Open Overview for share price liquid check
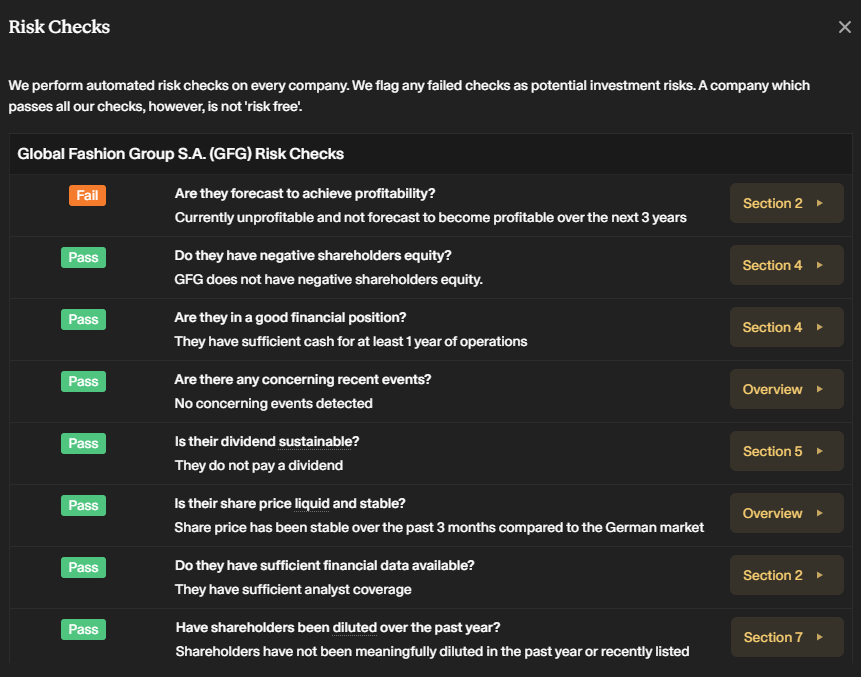Screen dimensions: 861x677 (x=786, y=513)
